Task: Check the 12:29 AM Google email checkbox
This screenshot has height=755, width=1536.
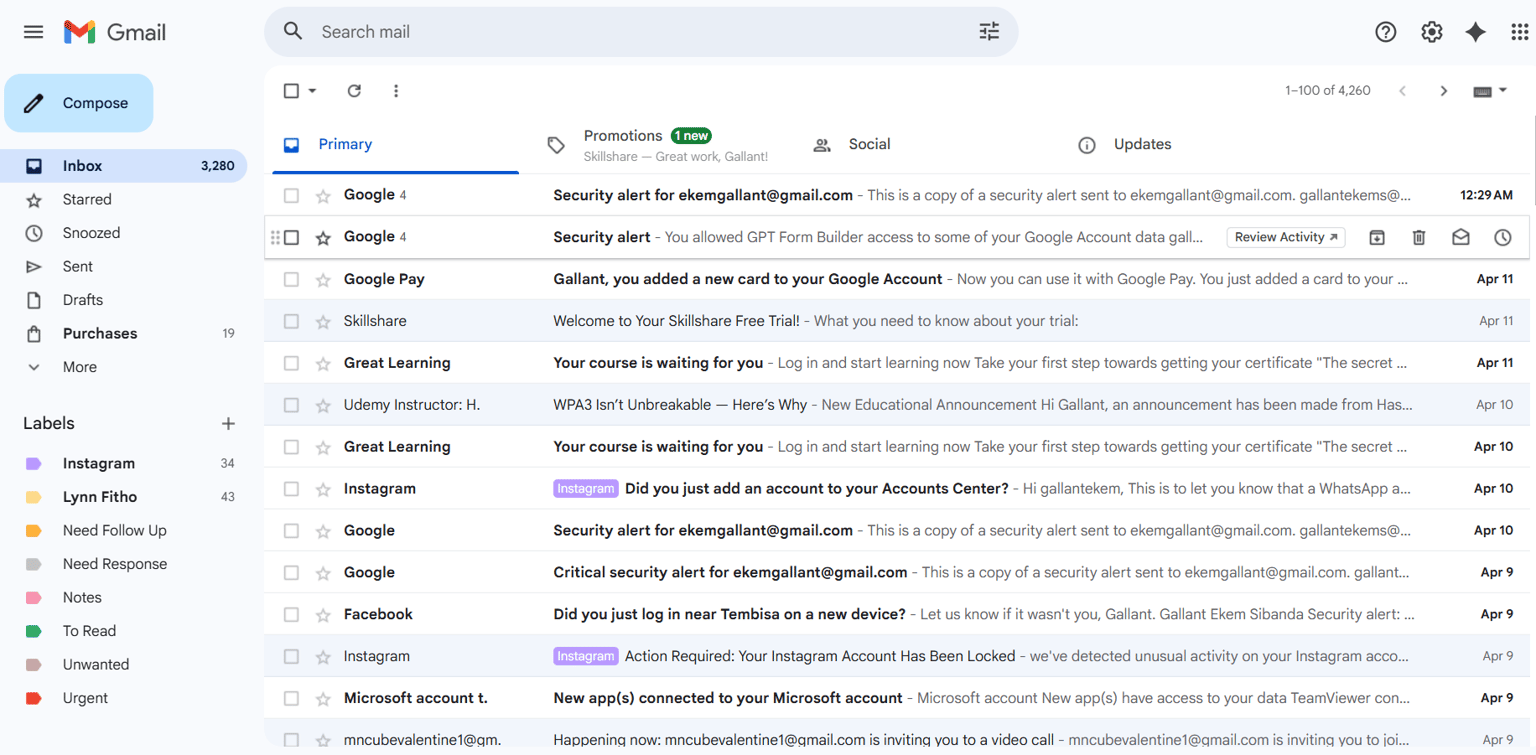Action: 291,196
